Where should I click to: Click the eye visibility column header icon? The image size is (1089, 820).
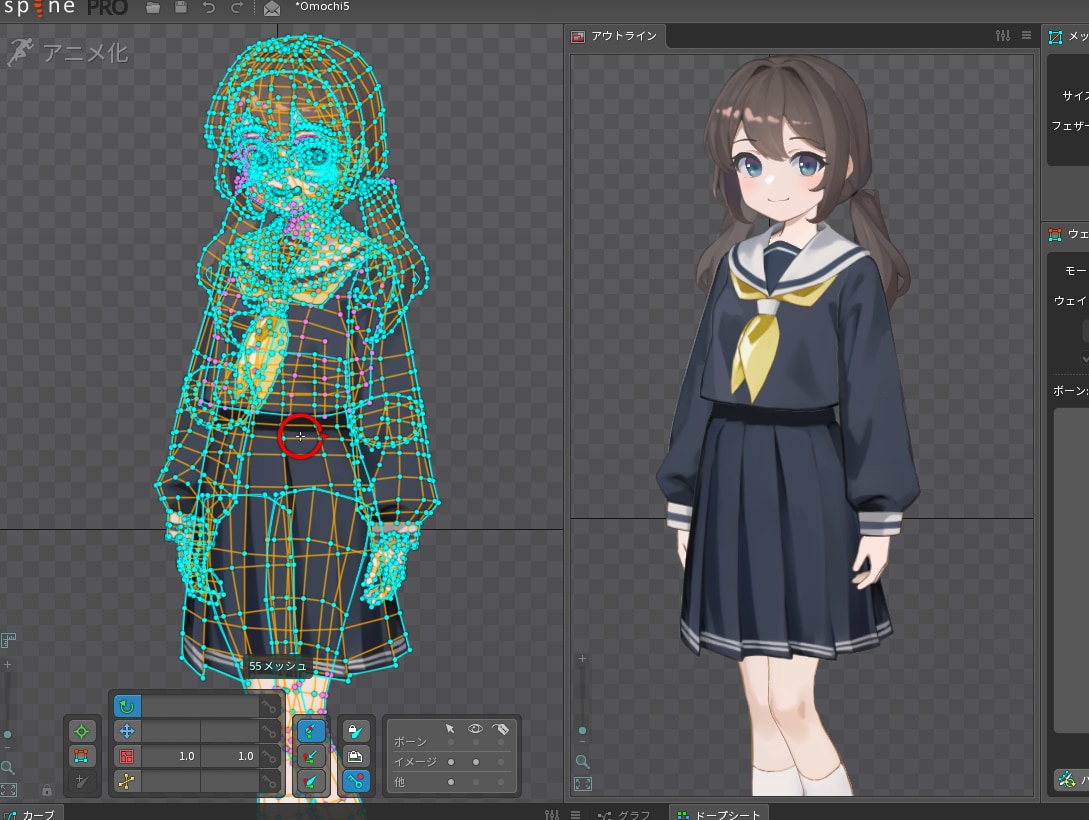point(476,728)
